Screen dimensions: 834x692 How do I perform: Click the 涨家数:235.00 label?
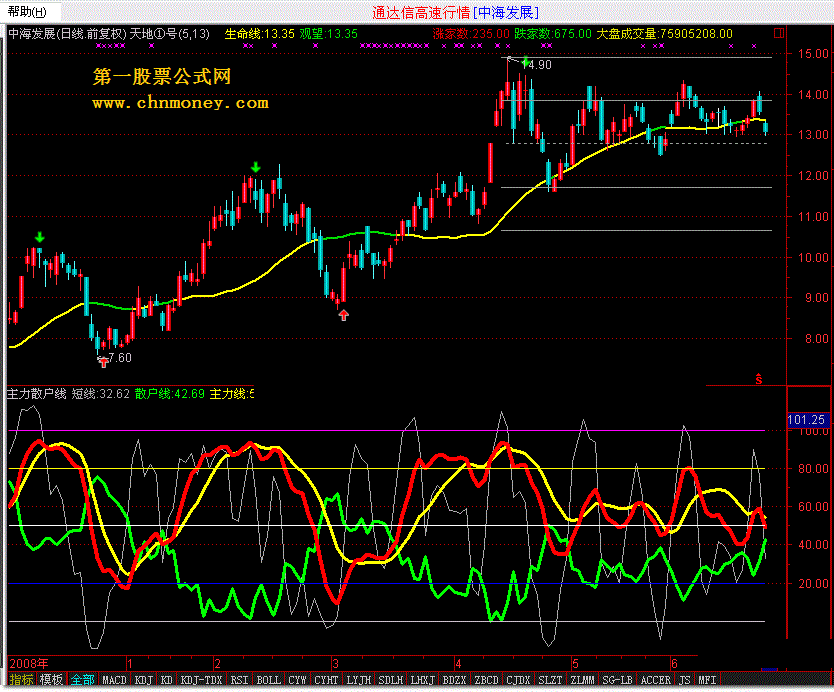[x=471, y=34]
